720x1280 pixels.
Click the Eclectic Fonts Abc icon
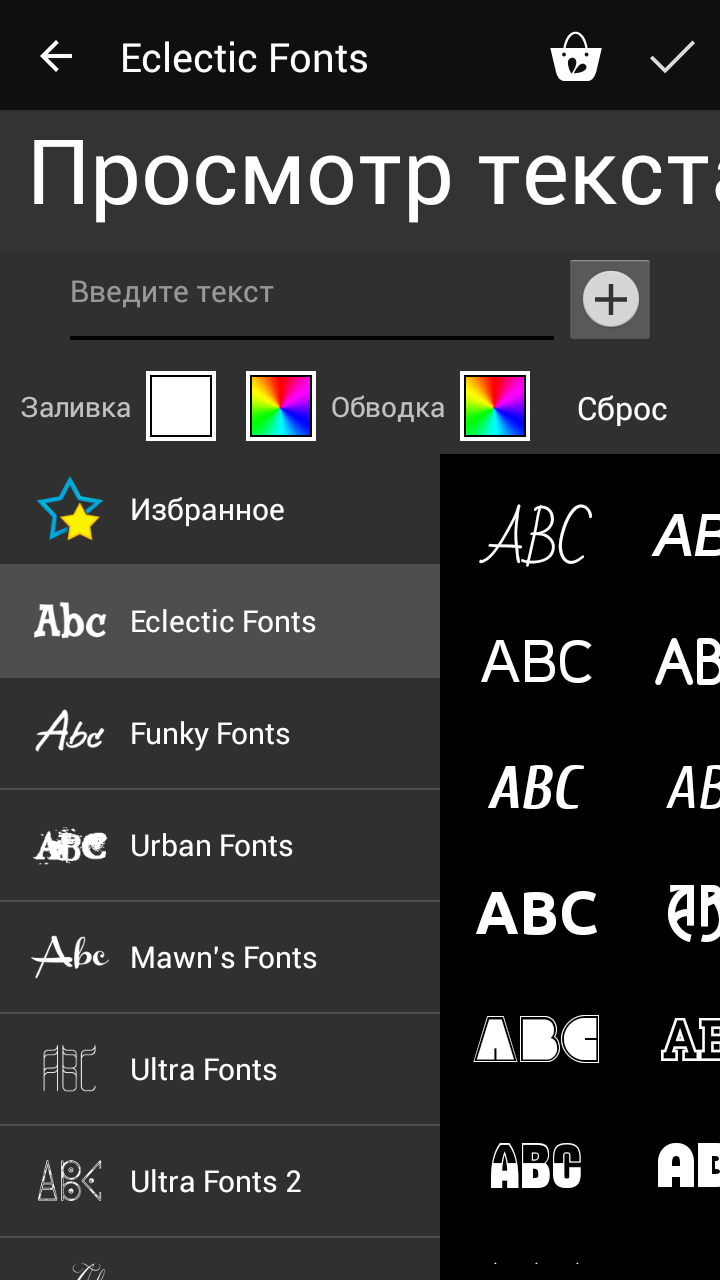click(x=70, y=621)
